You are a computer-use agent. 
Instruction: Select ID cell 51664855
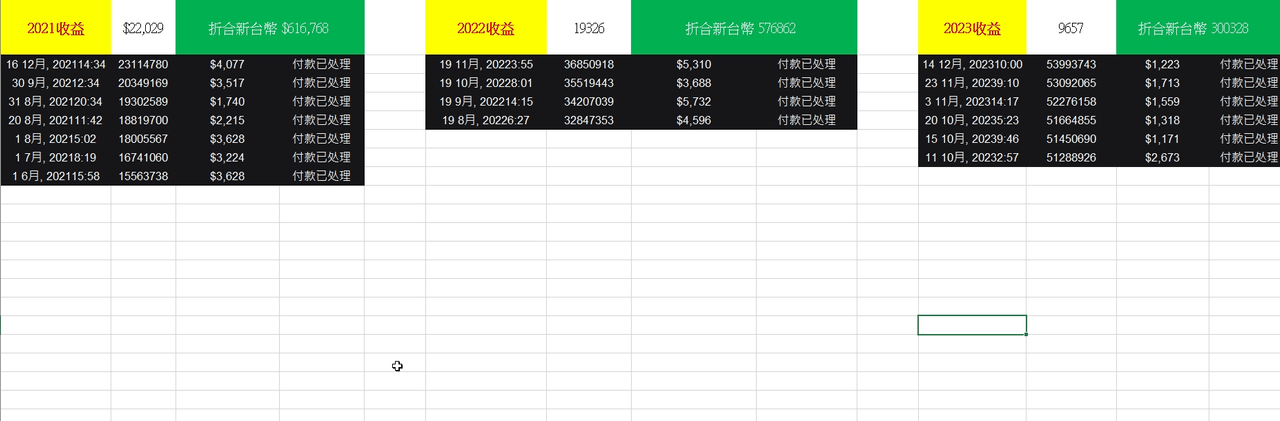click(1071, 120)
